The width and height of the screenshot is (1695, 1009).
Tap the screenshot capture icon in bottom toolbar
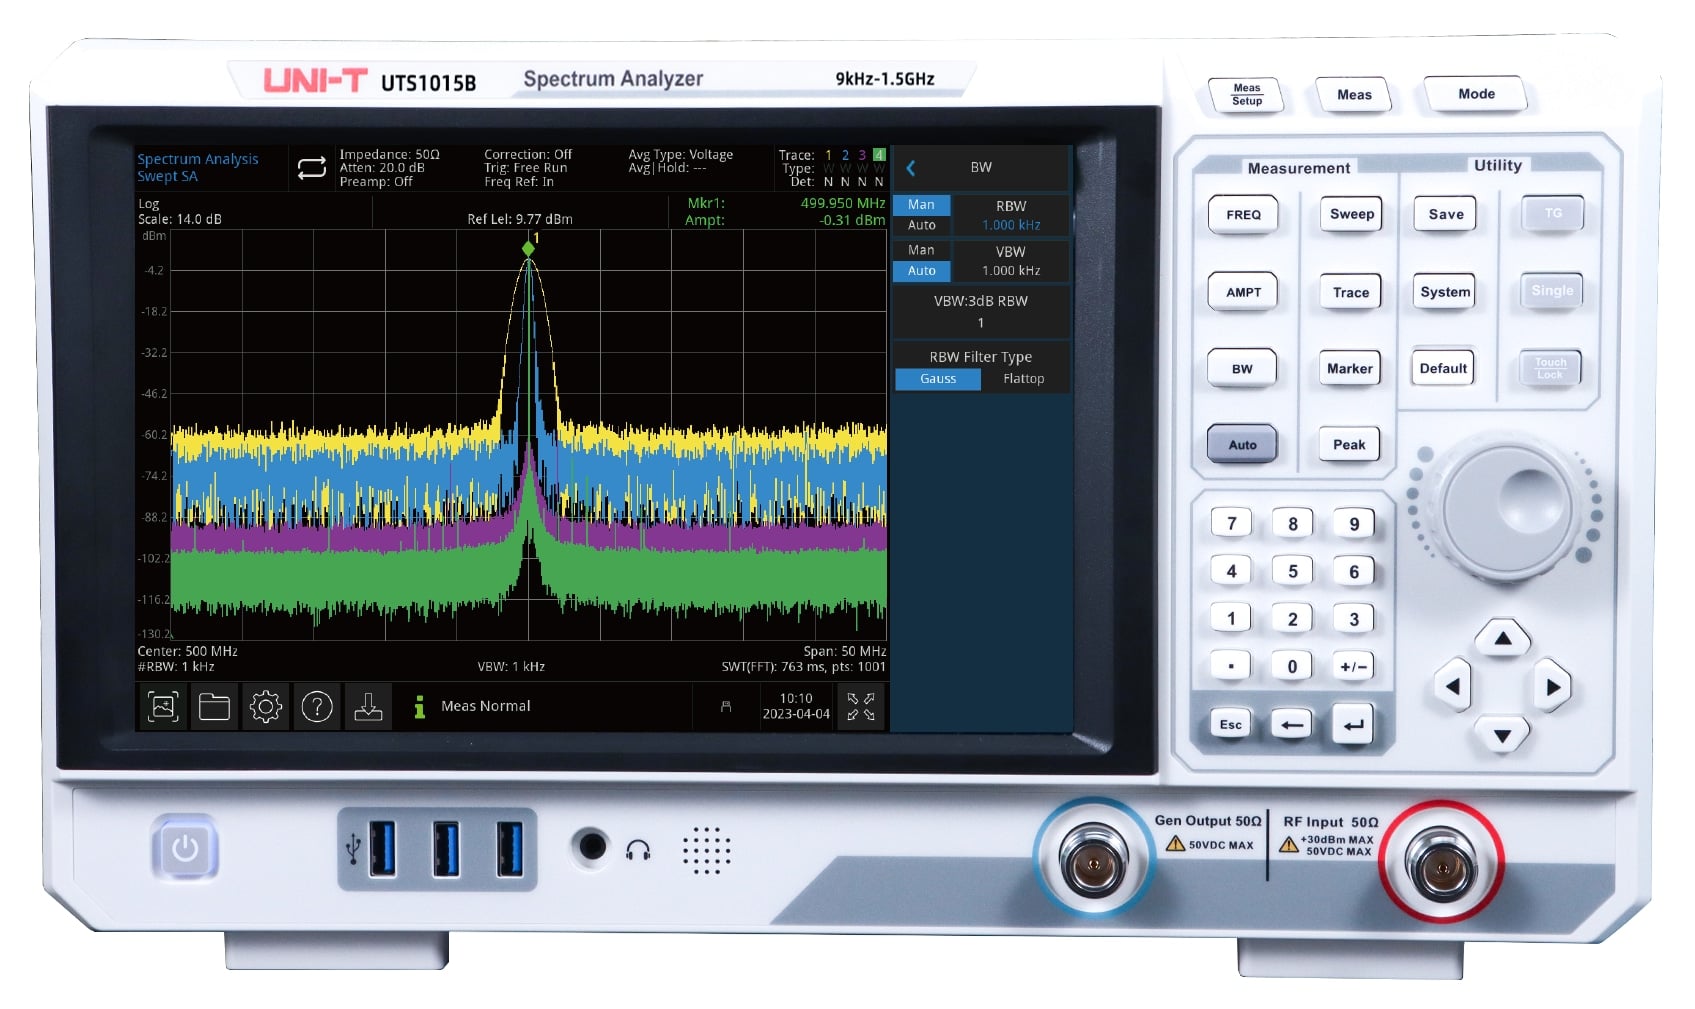pos(163,707)
